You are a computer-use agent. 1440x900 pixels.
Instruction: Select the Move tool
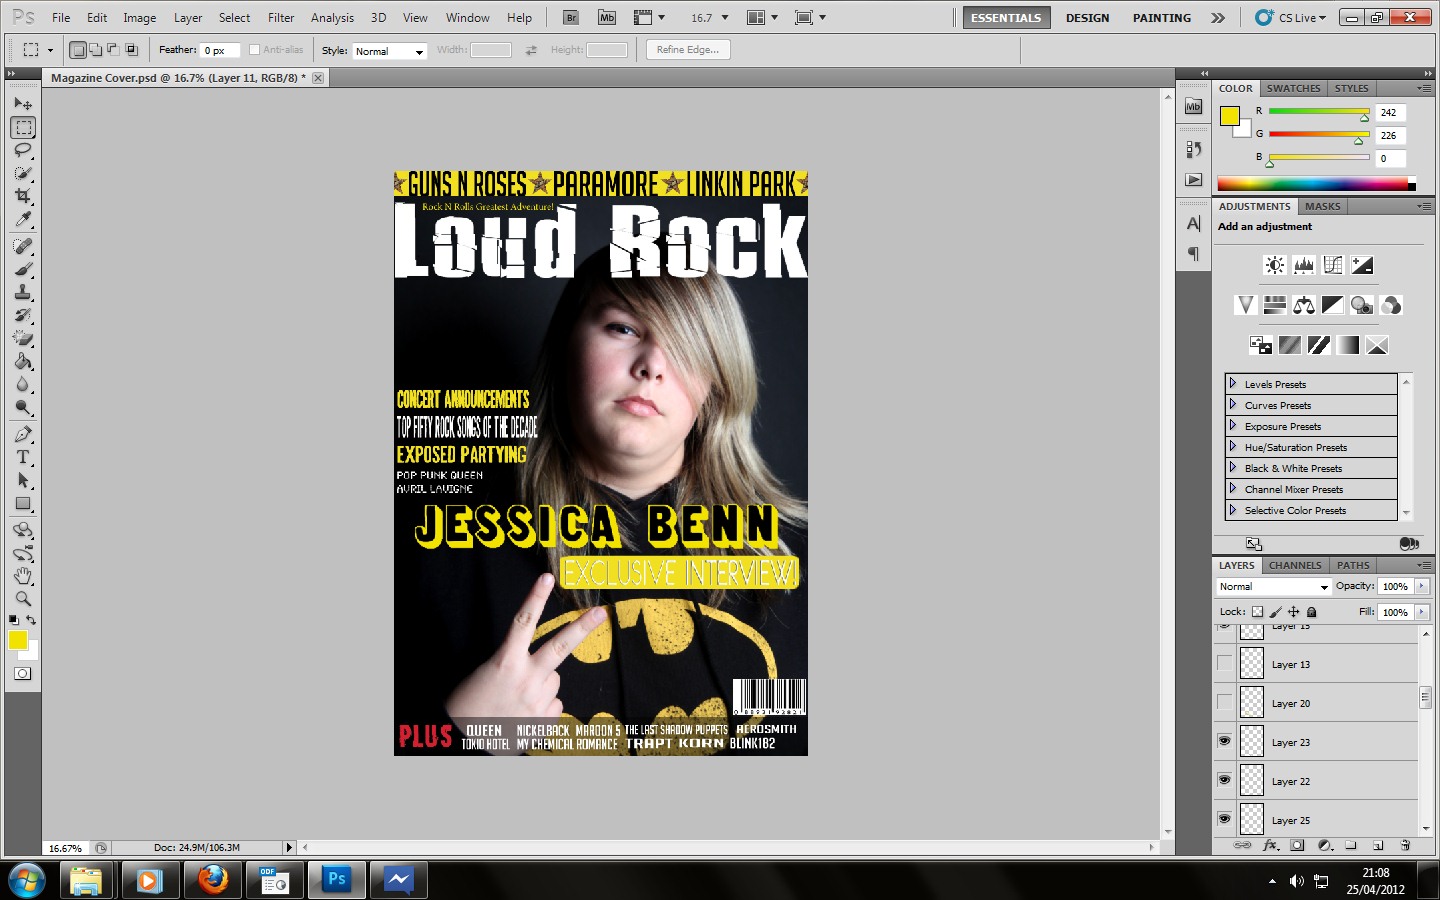coord(23,104)
